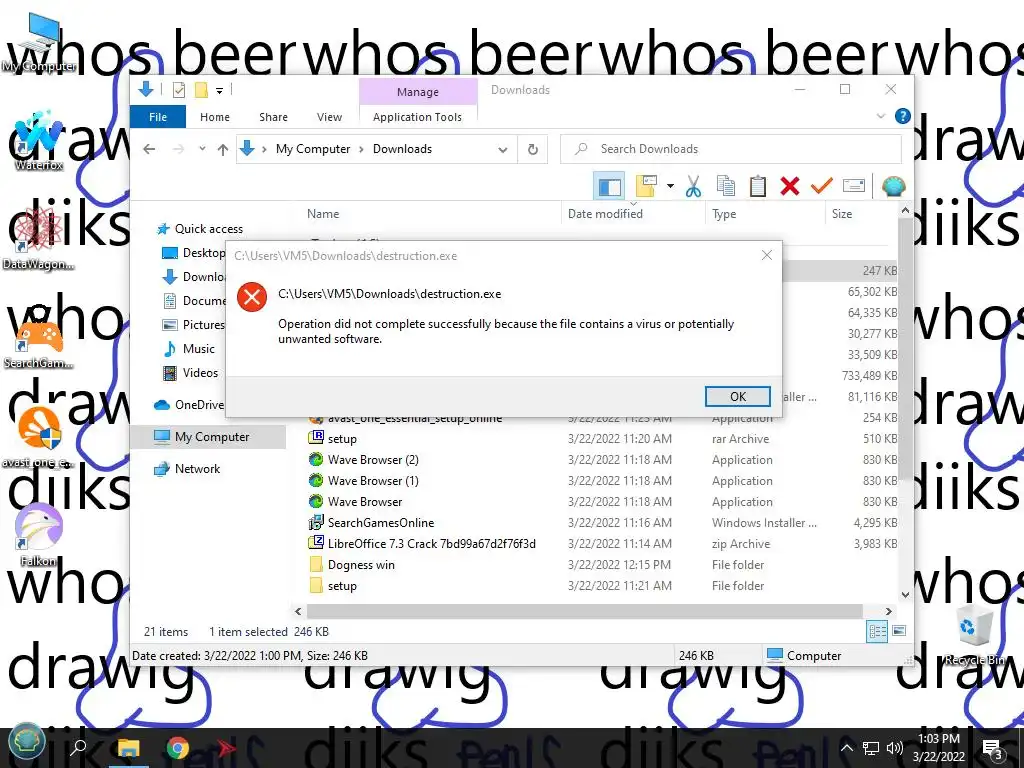This screenshot has width=1024, height=768.
Task: Click the Copy toolbar icon
Action: 726,187
